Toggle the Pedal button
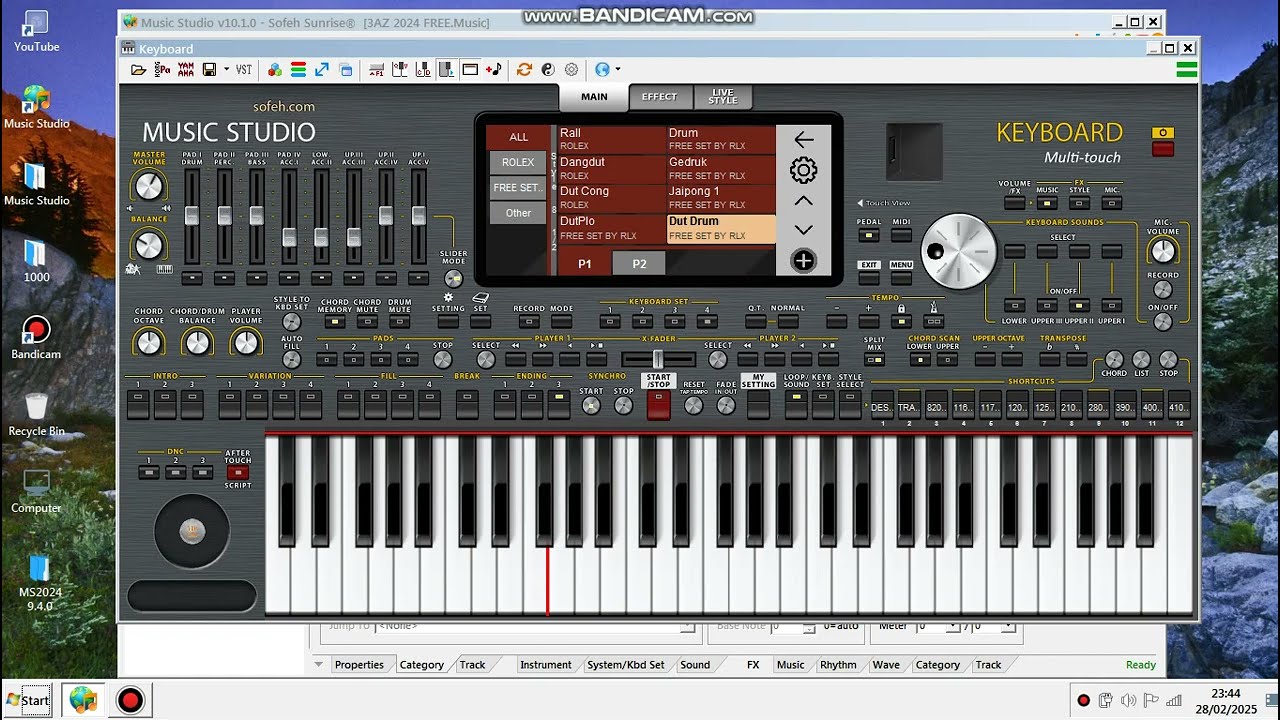Viewport: 1280px width, 720px height. pyautogui.click(x=869, y=236)
